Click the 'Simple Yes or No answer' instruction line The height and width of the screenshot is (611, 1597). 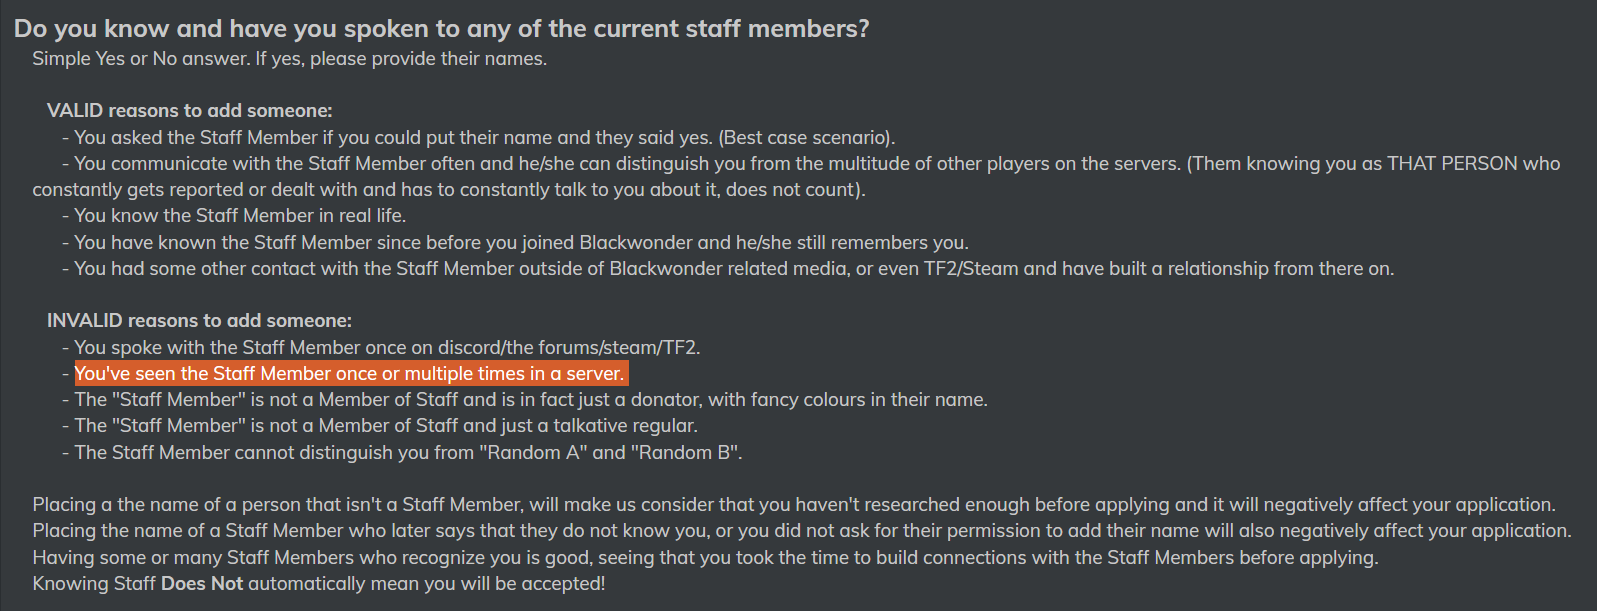click(x=289, y=59)
